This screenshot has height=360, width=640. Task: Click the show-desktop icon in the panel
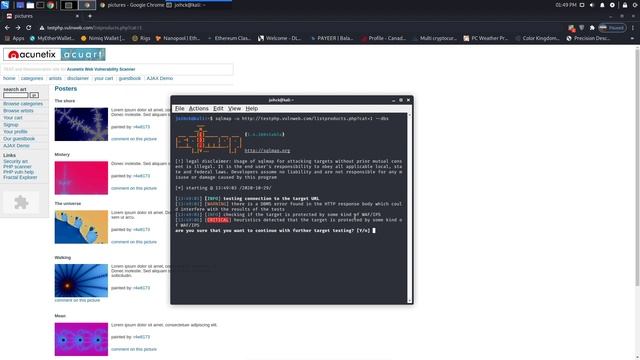pyautogui.click(x=20, y=5)
